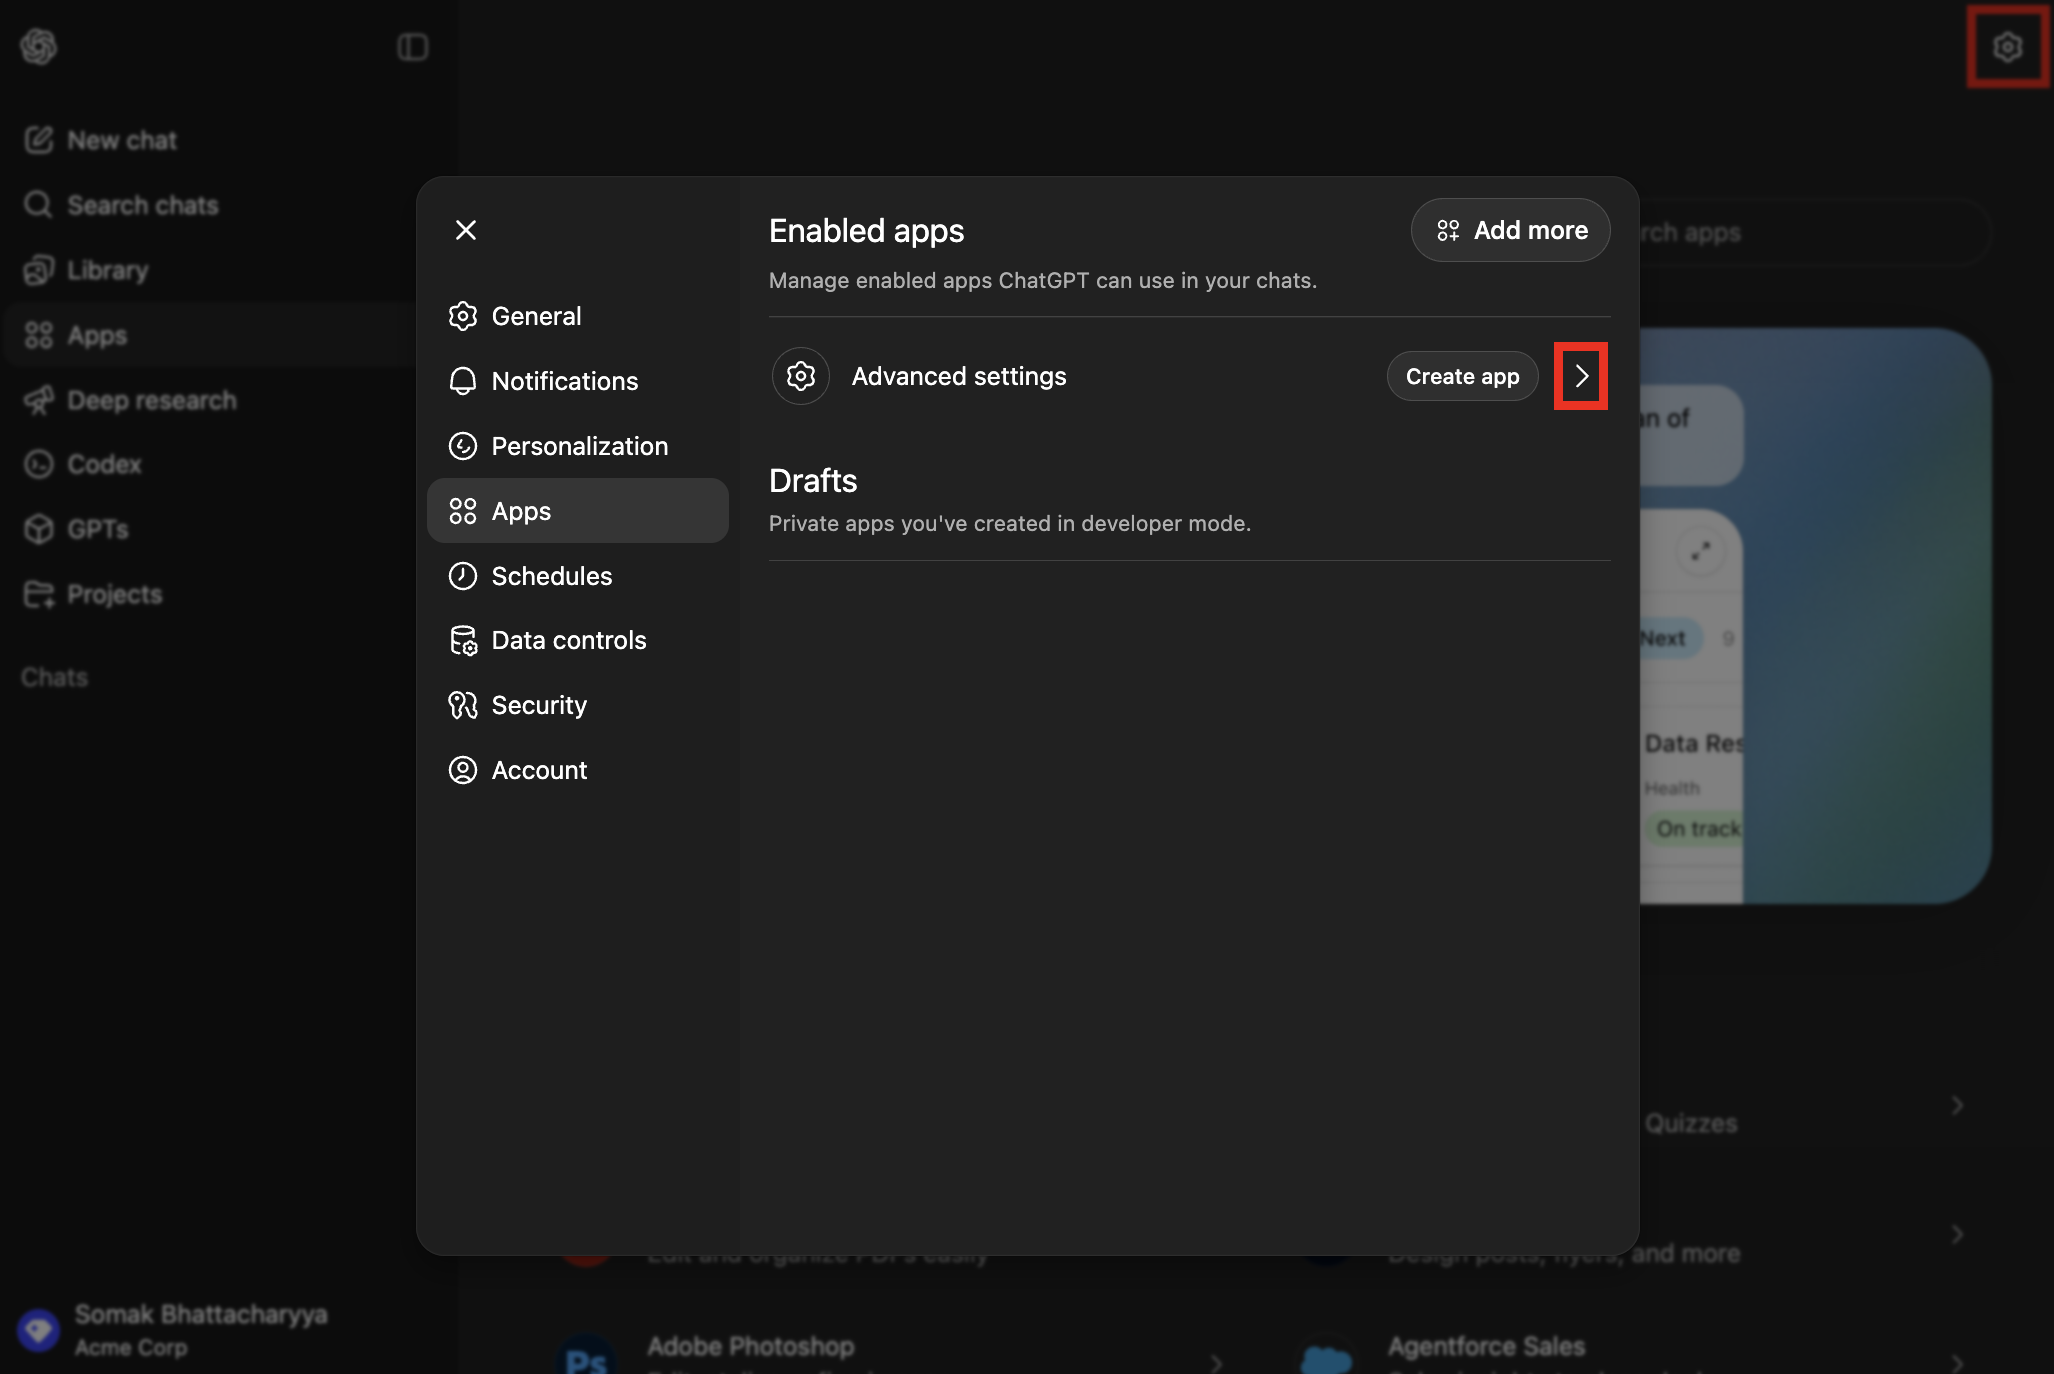Click the Create app button
Image resolution: width=2054 pixels, height=1374 pixels.
[1461, 376]
